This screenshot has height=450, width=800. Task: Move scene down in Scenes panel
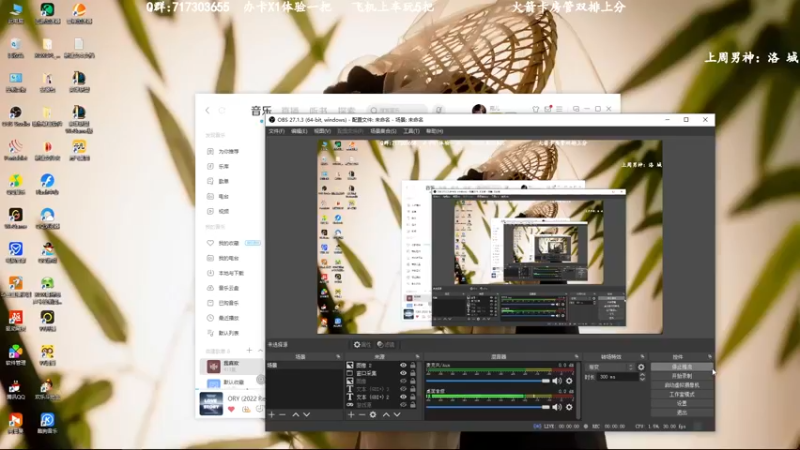pyautogui.click(x=306, y=415)
